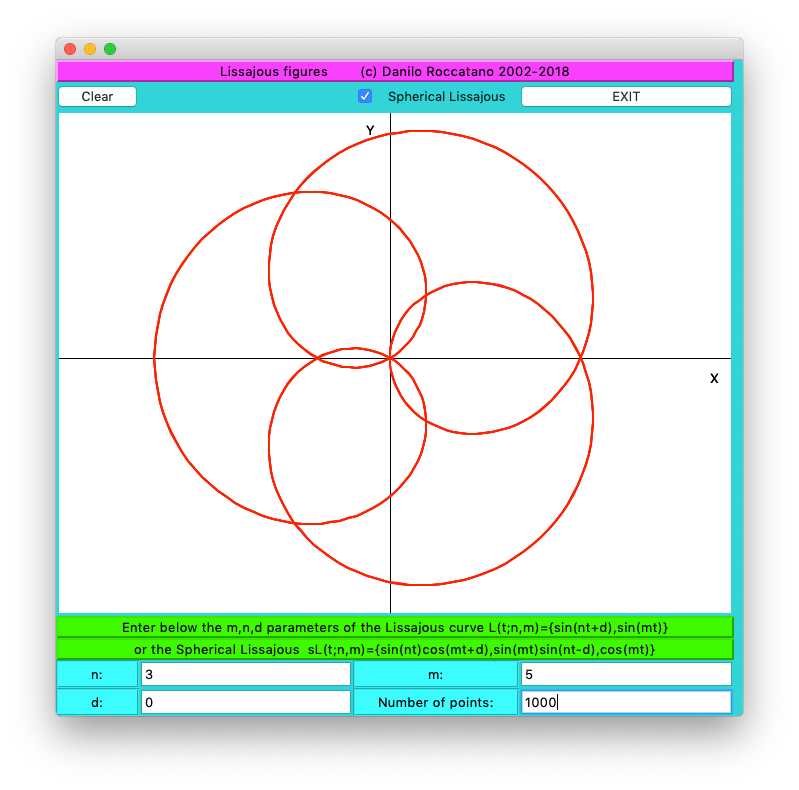Close the window with the red button

pyautogui.click(x=70, y=49)
